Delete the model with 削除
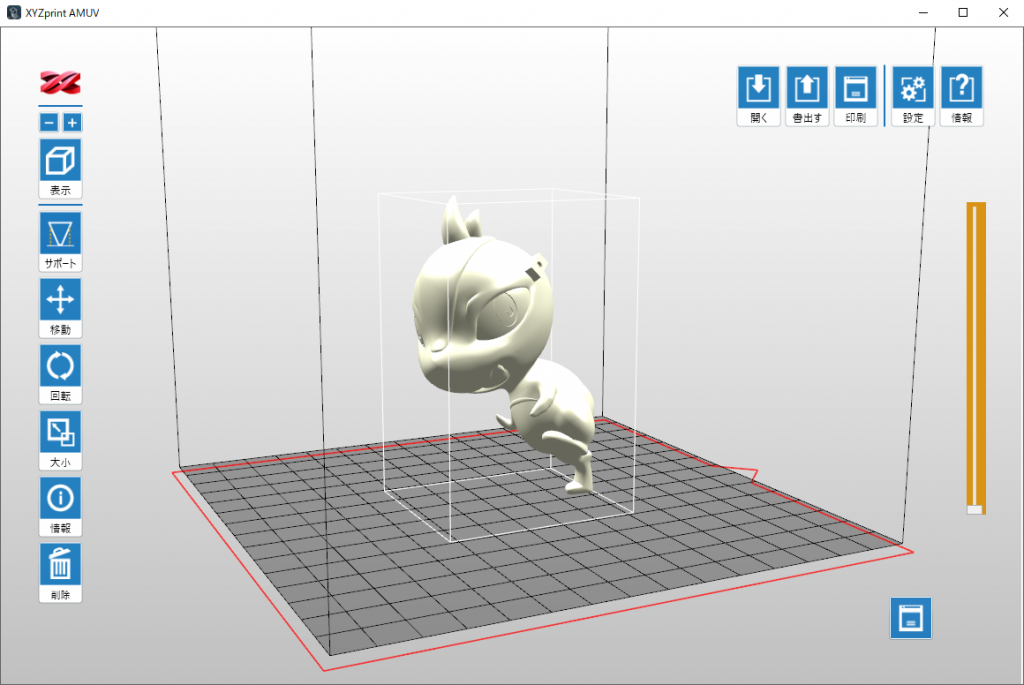Screen dimensions: 1024x685 click(x=60, y=573)
